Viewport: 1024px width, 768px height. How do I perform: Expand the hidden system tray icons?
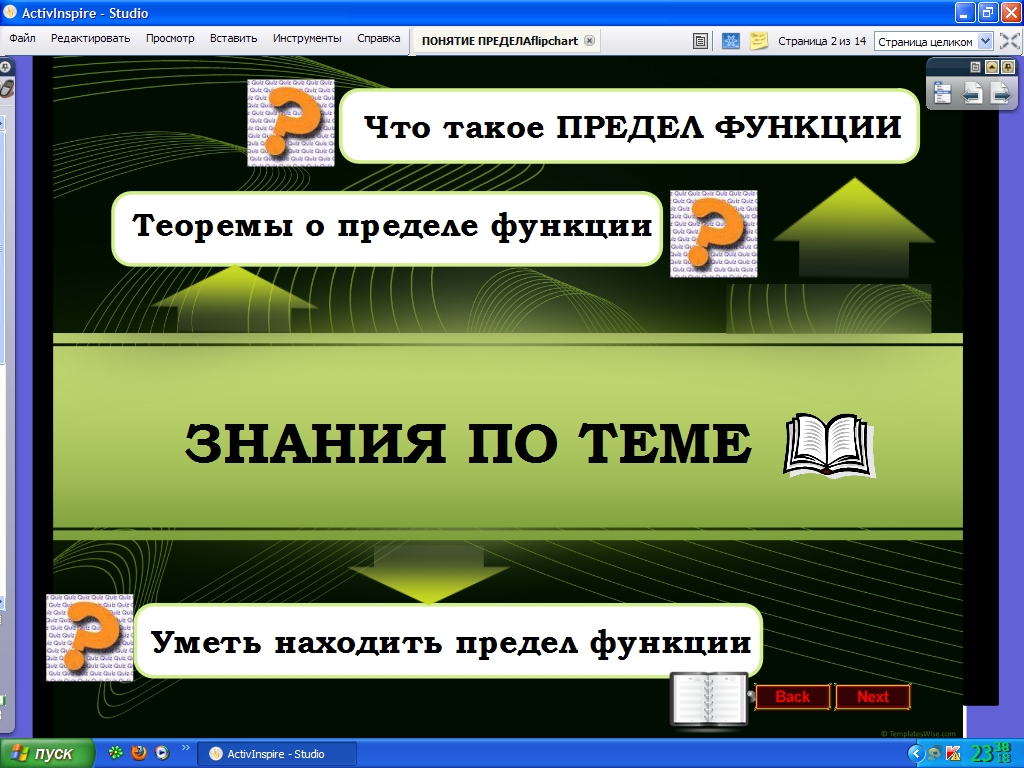tap(915, 753)
